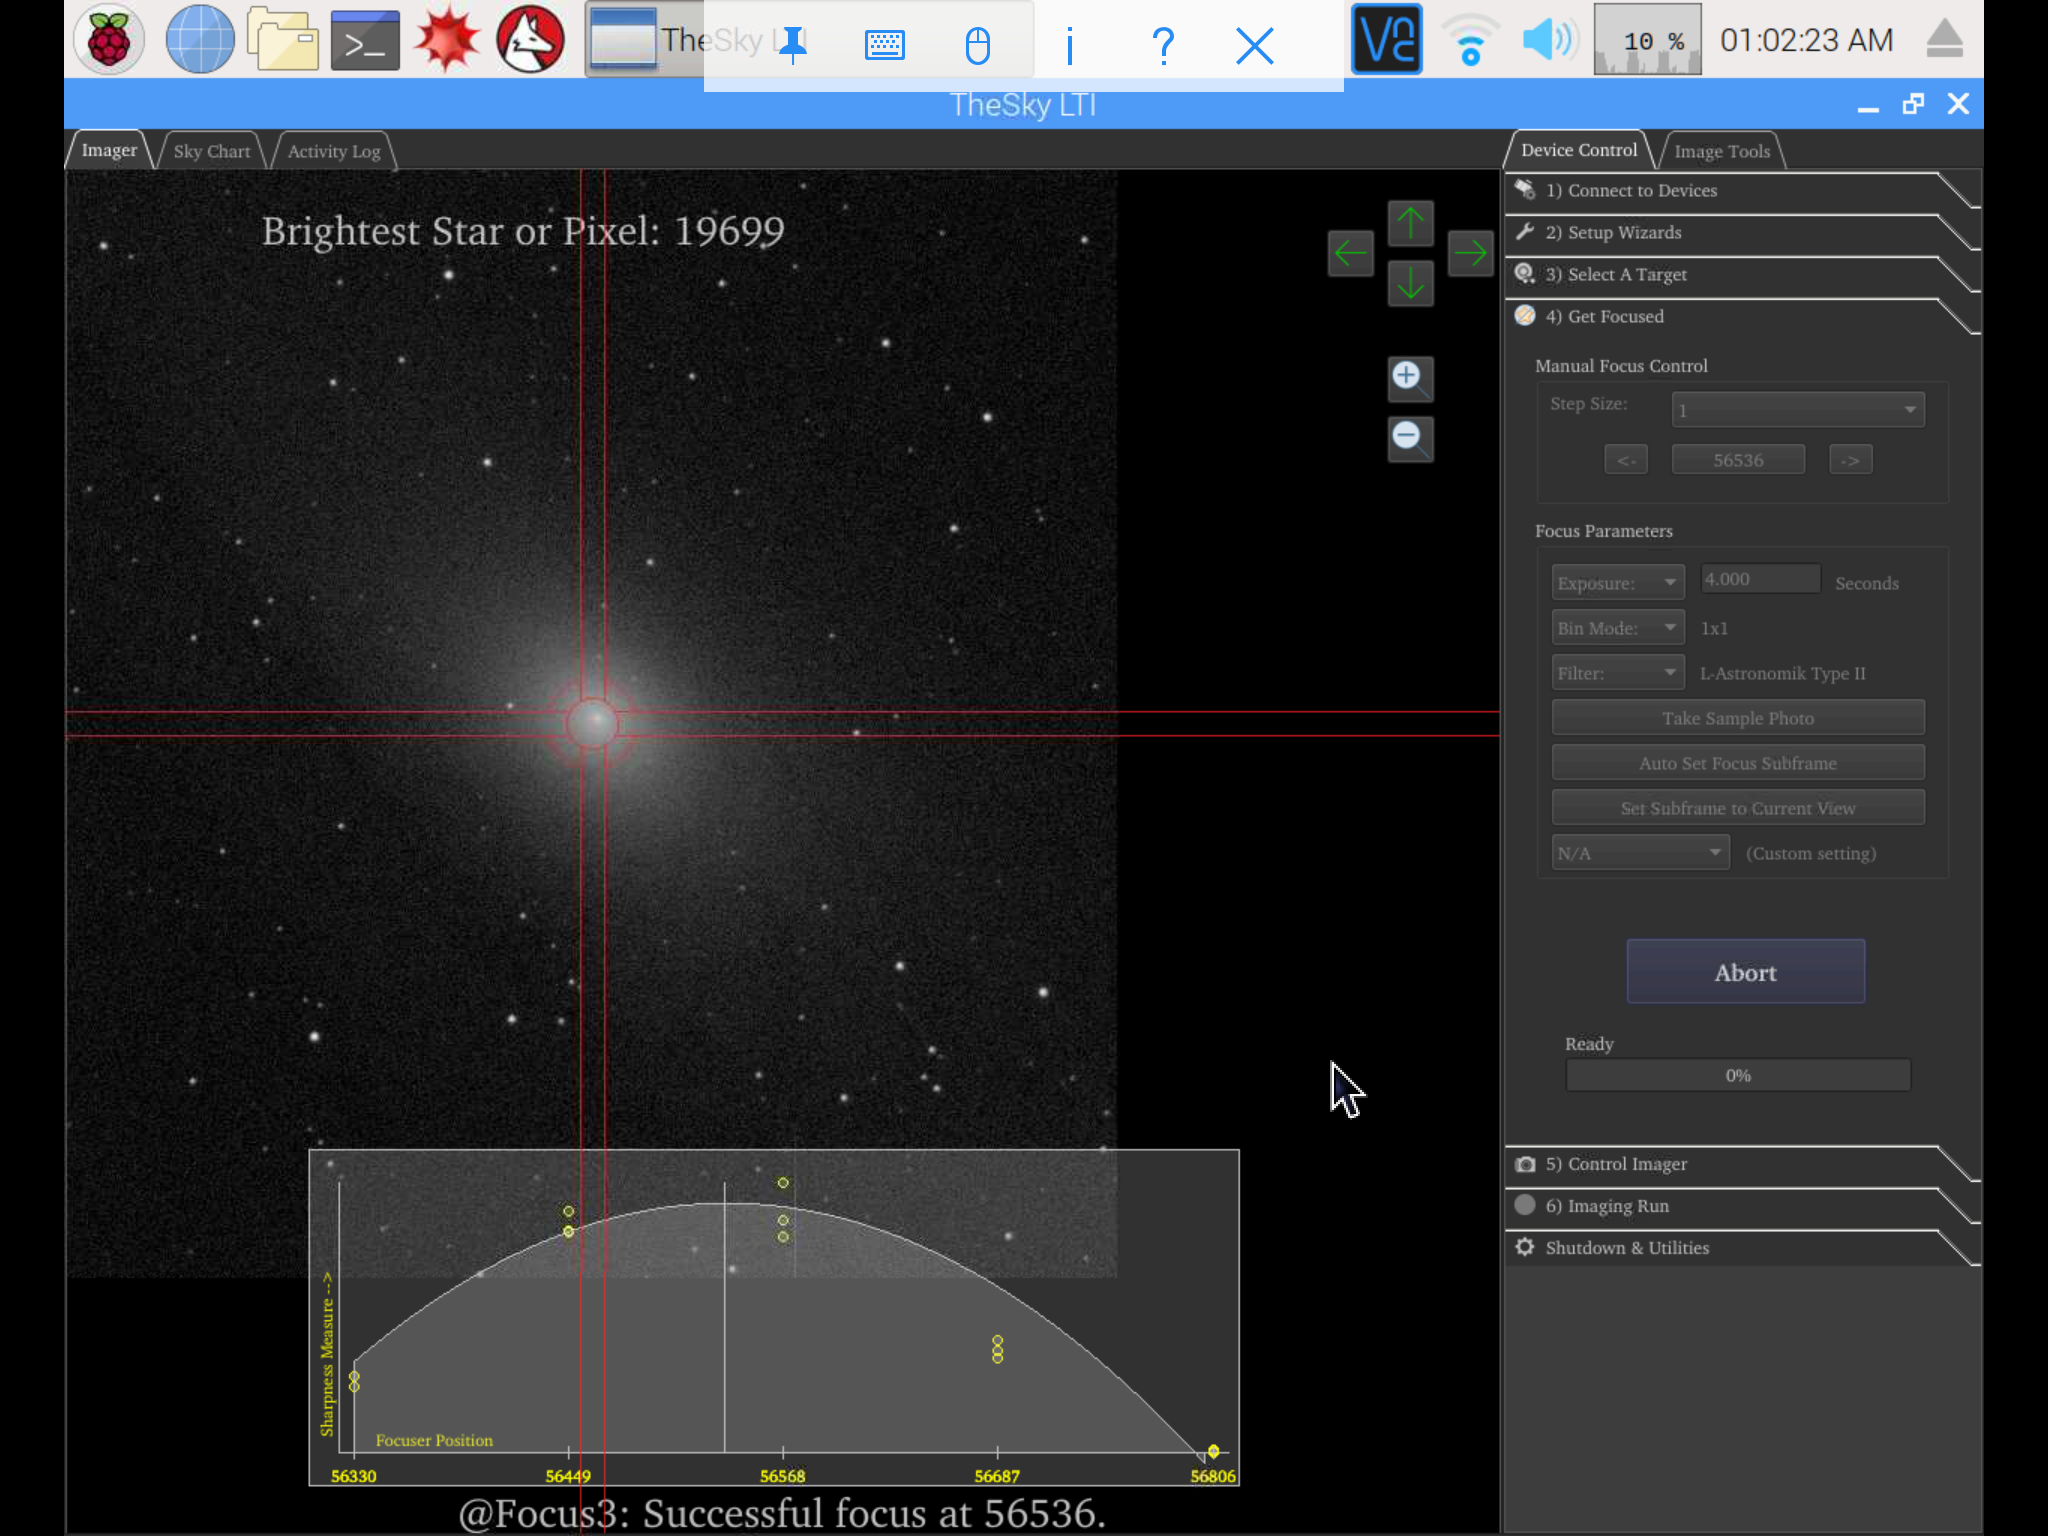Show the VNC on-screen keyboard
2048x1536 pixels.
tap(885, 45)
